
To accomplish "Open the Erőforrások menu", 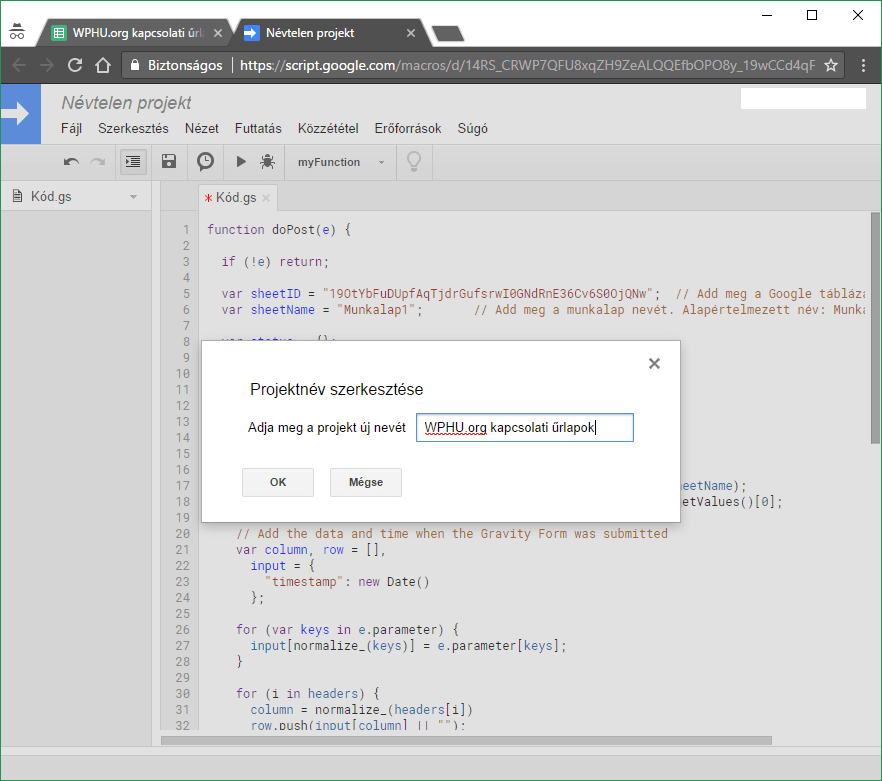I will [x=407, y=129].
